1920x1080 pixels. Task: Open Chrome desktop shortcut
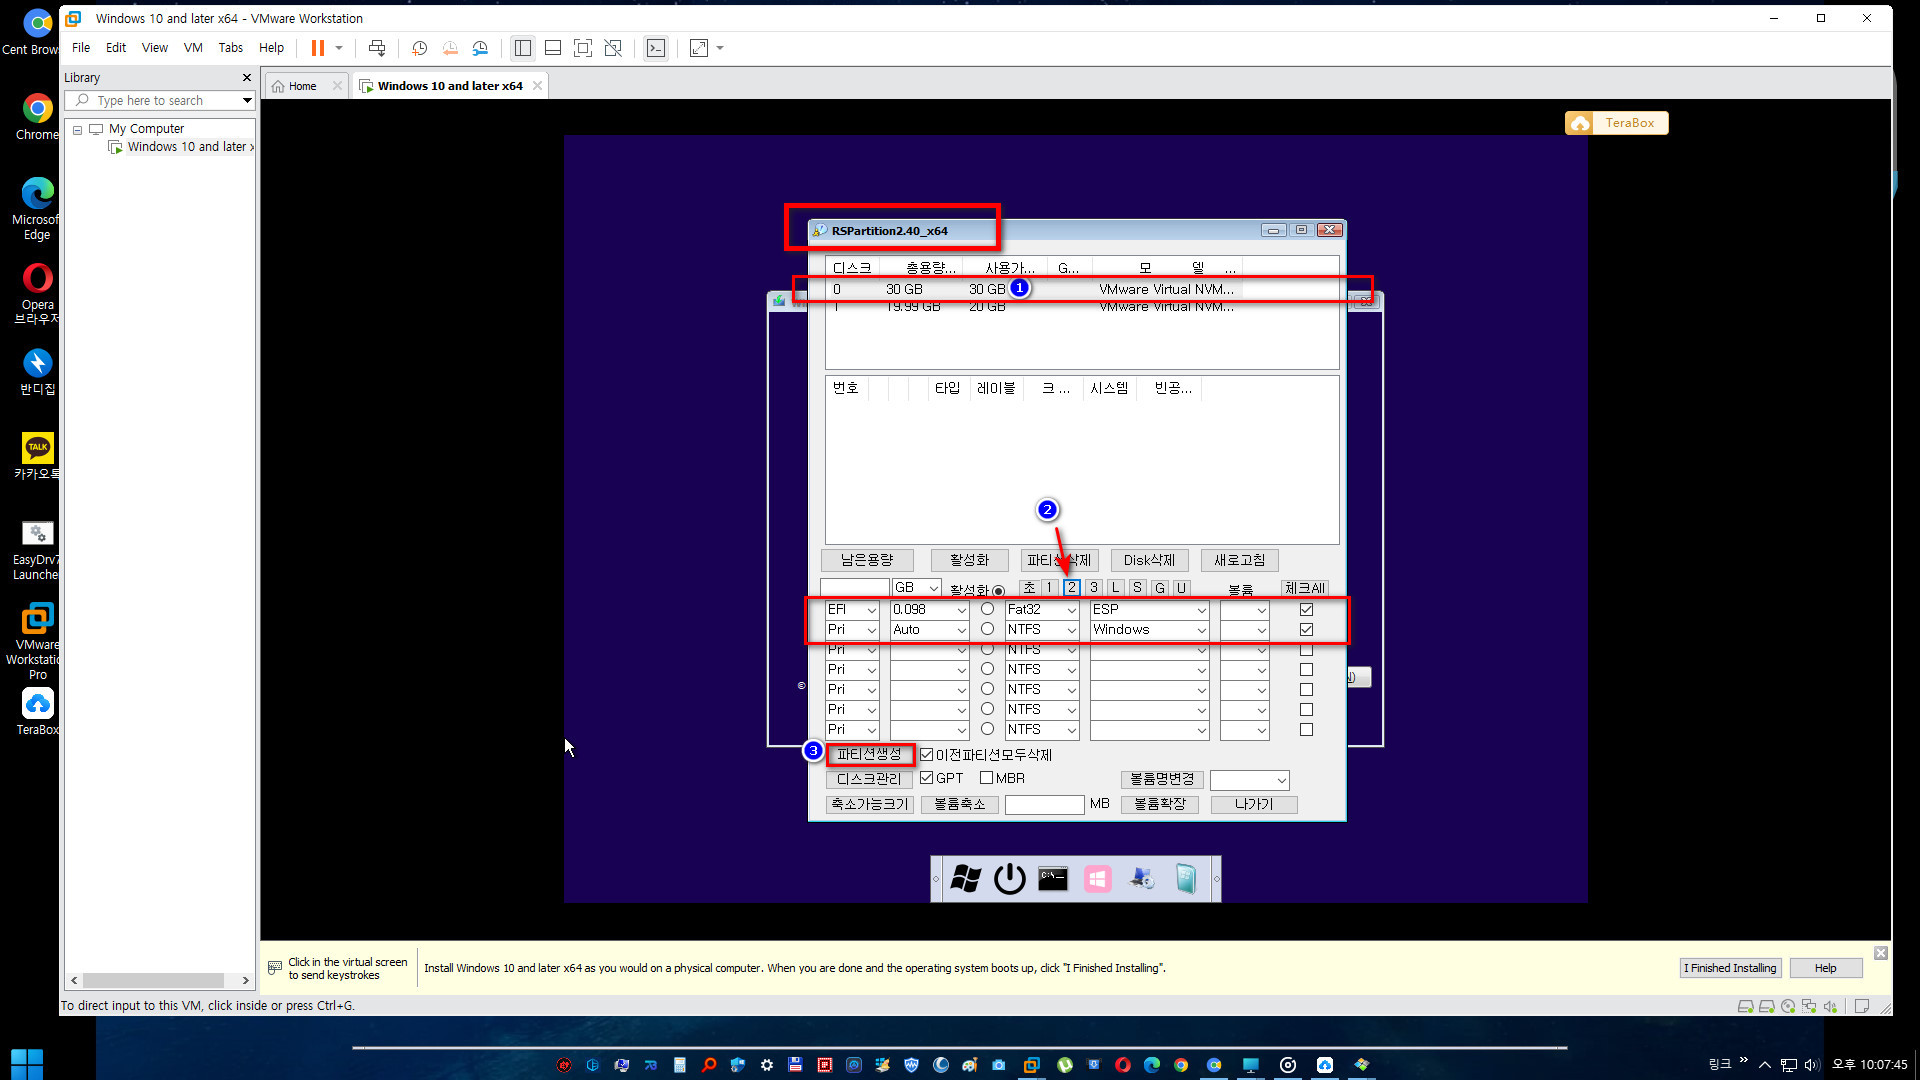pos(37,117)
